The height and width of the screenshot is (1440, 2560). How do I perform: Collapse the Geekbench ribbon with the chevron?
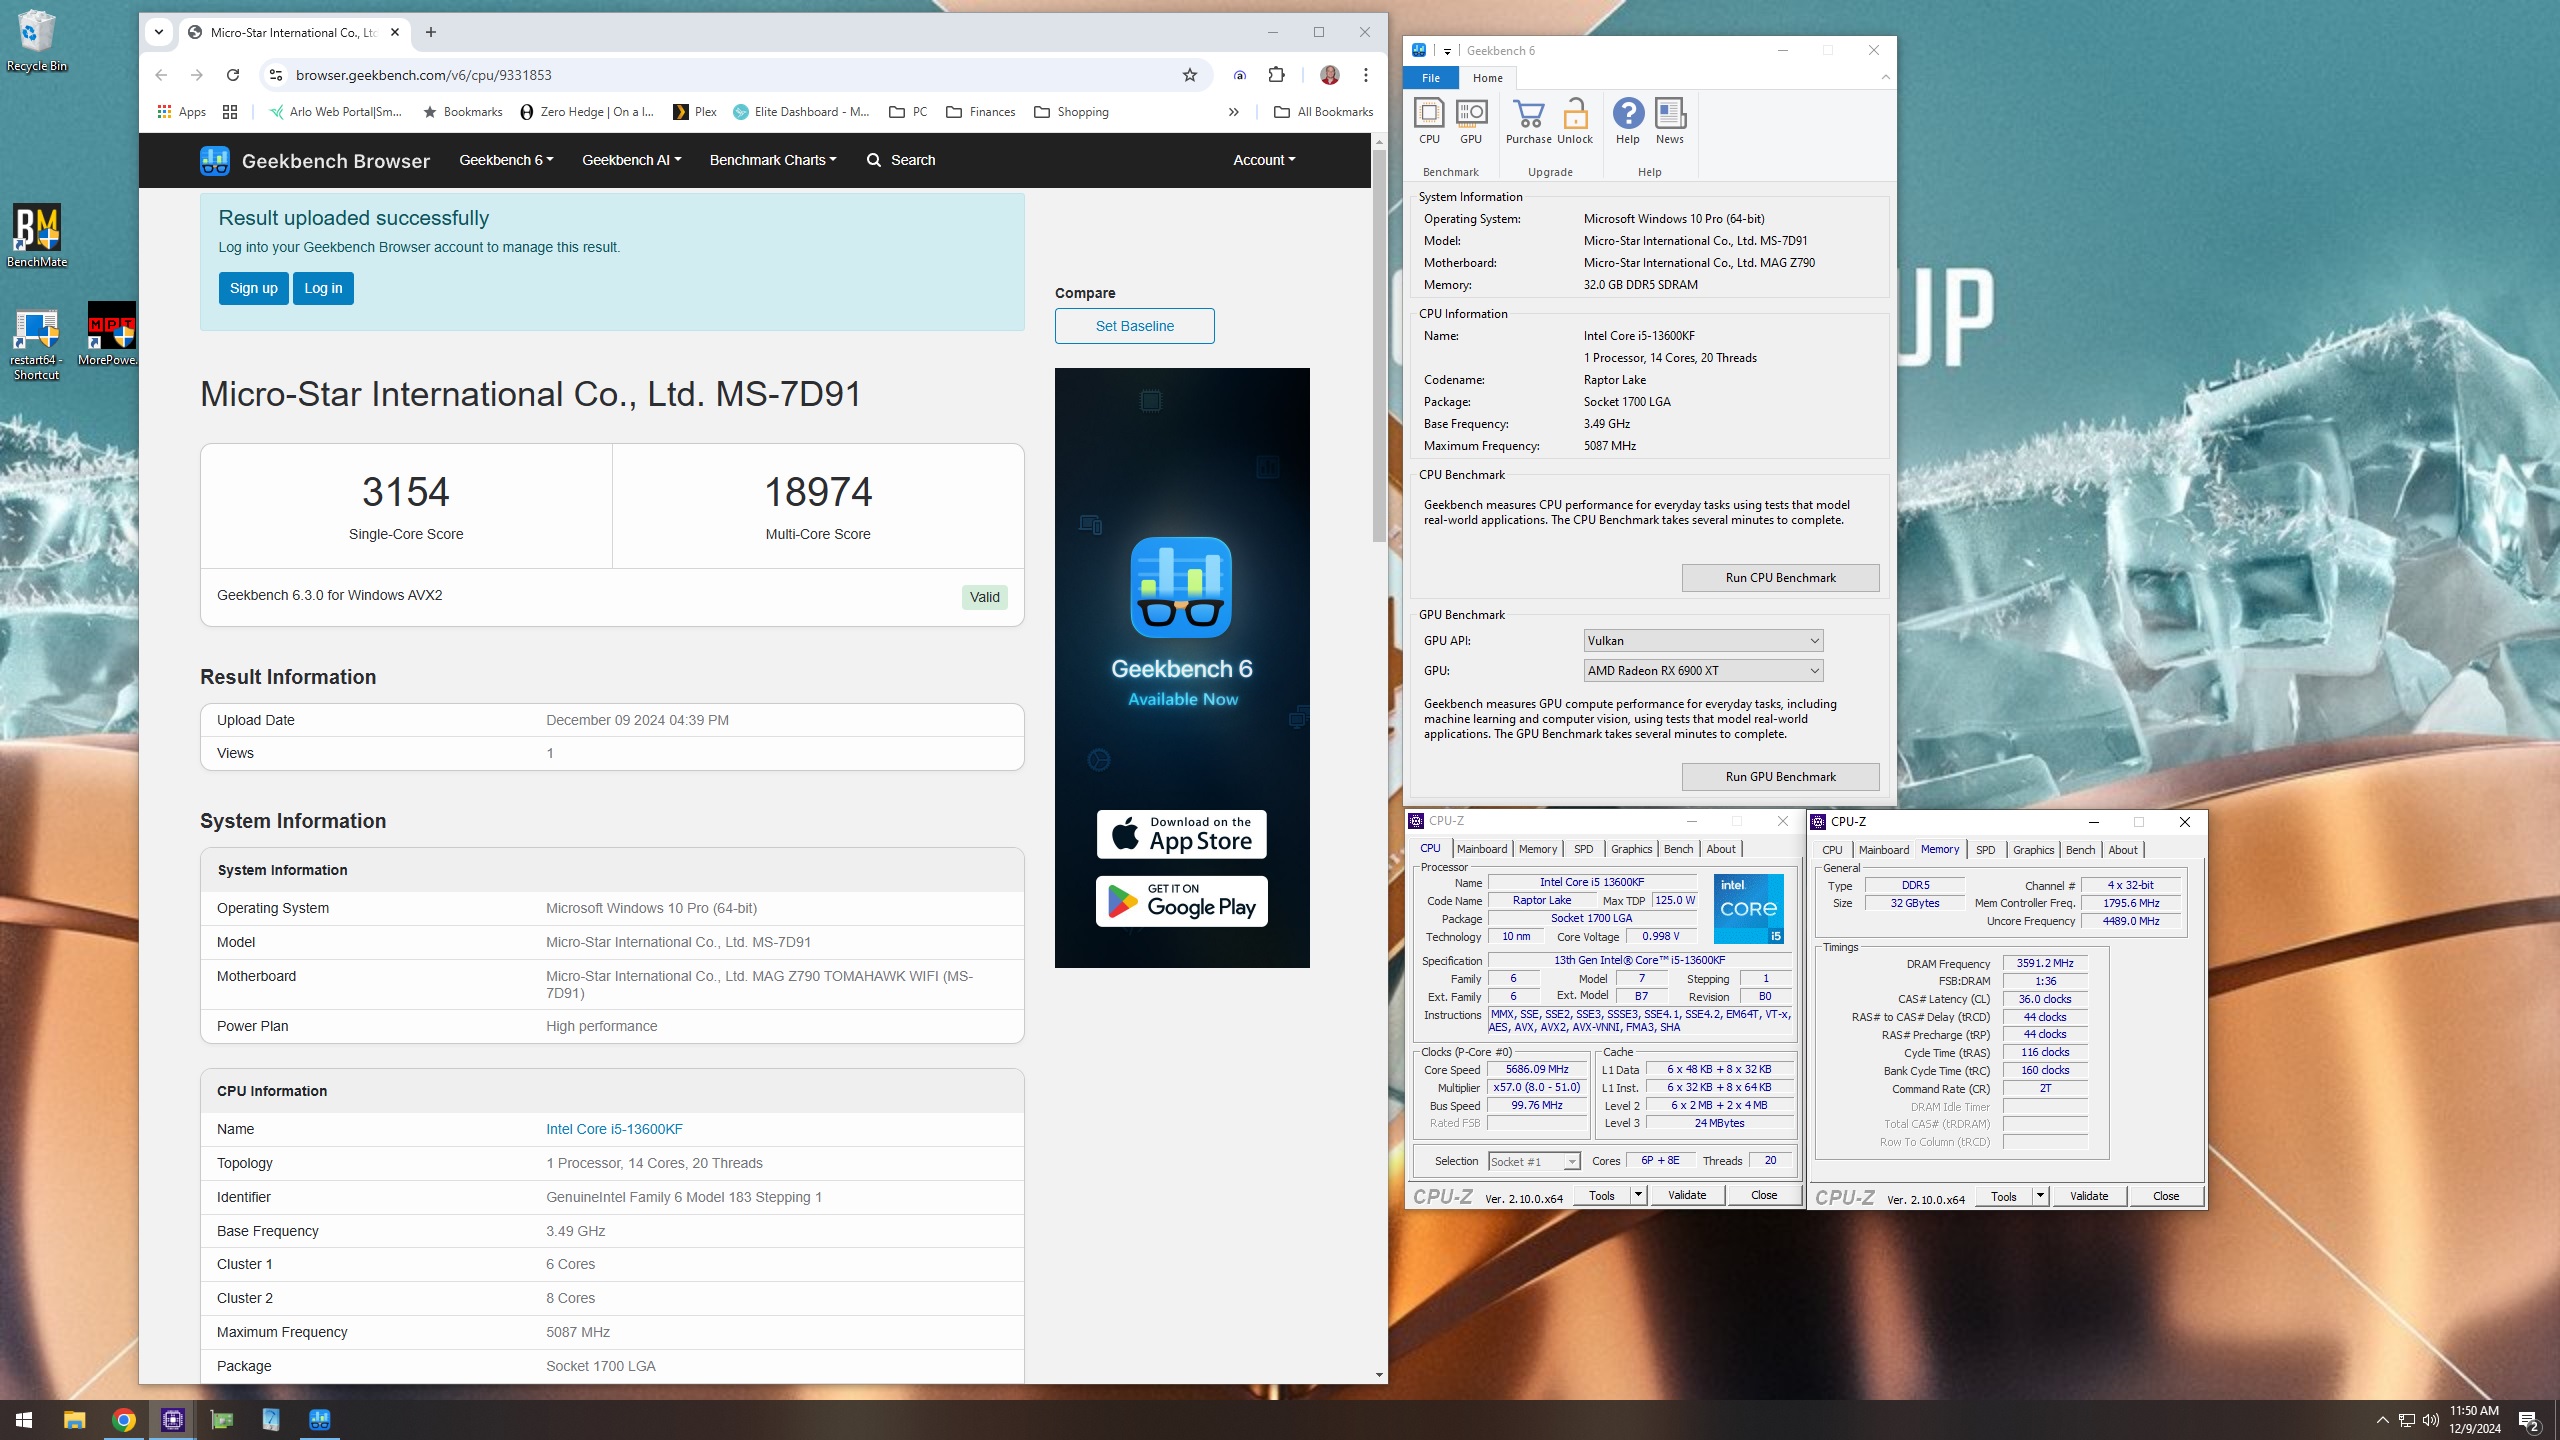coord(1885,77)
